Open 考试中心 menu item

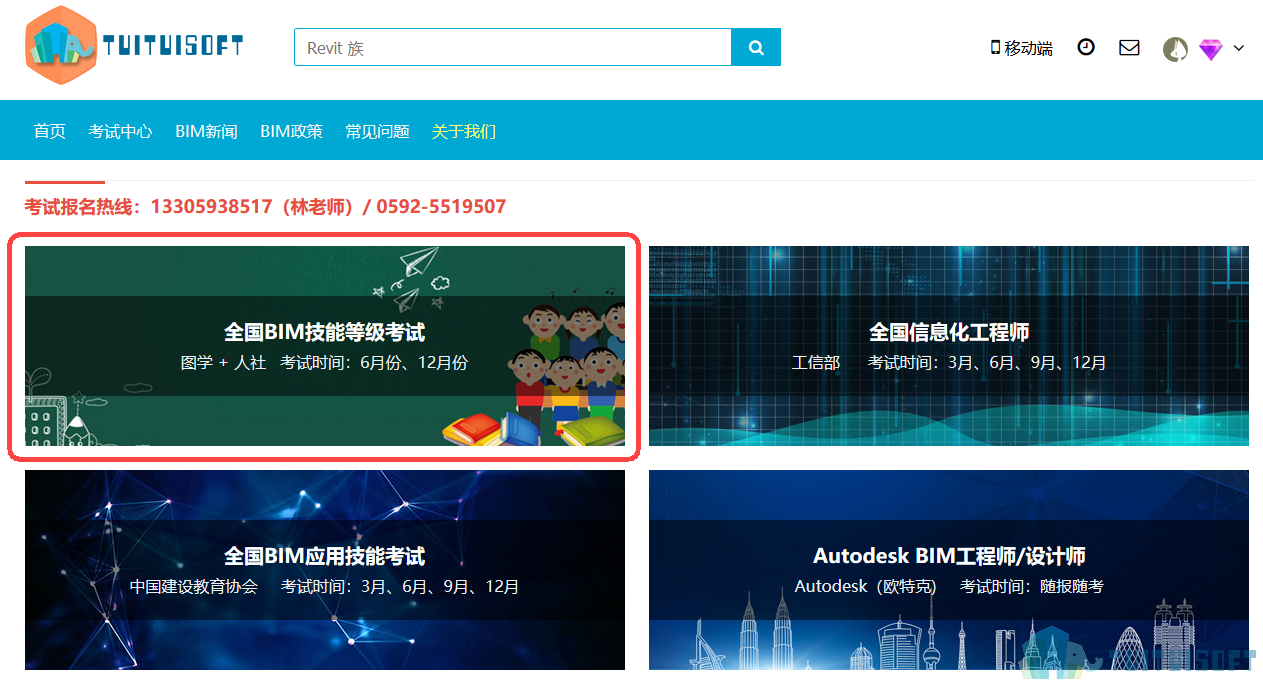(x=120, y=131)
